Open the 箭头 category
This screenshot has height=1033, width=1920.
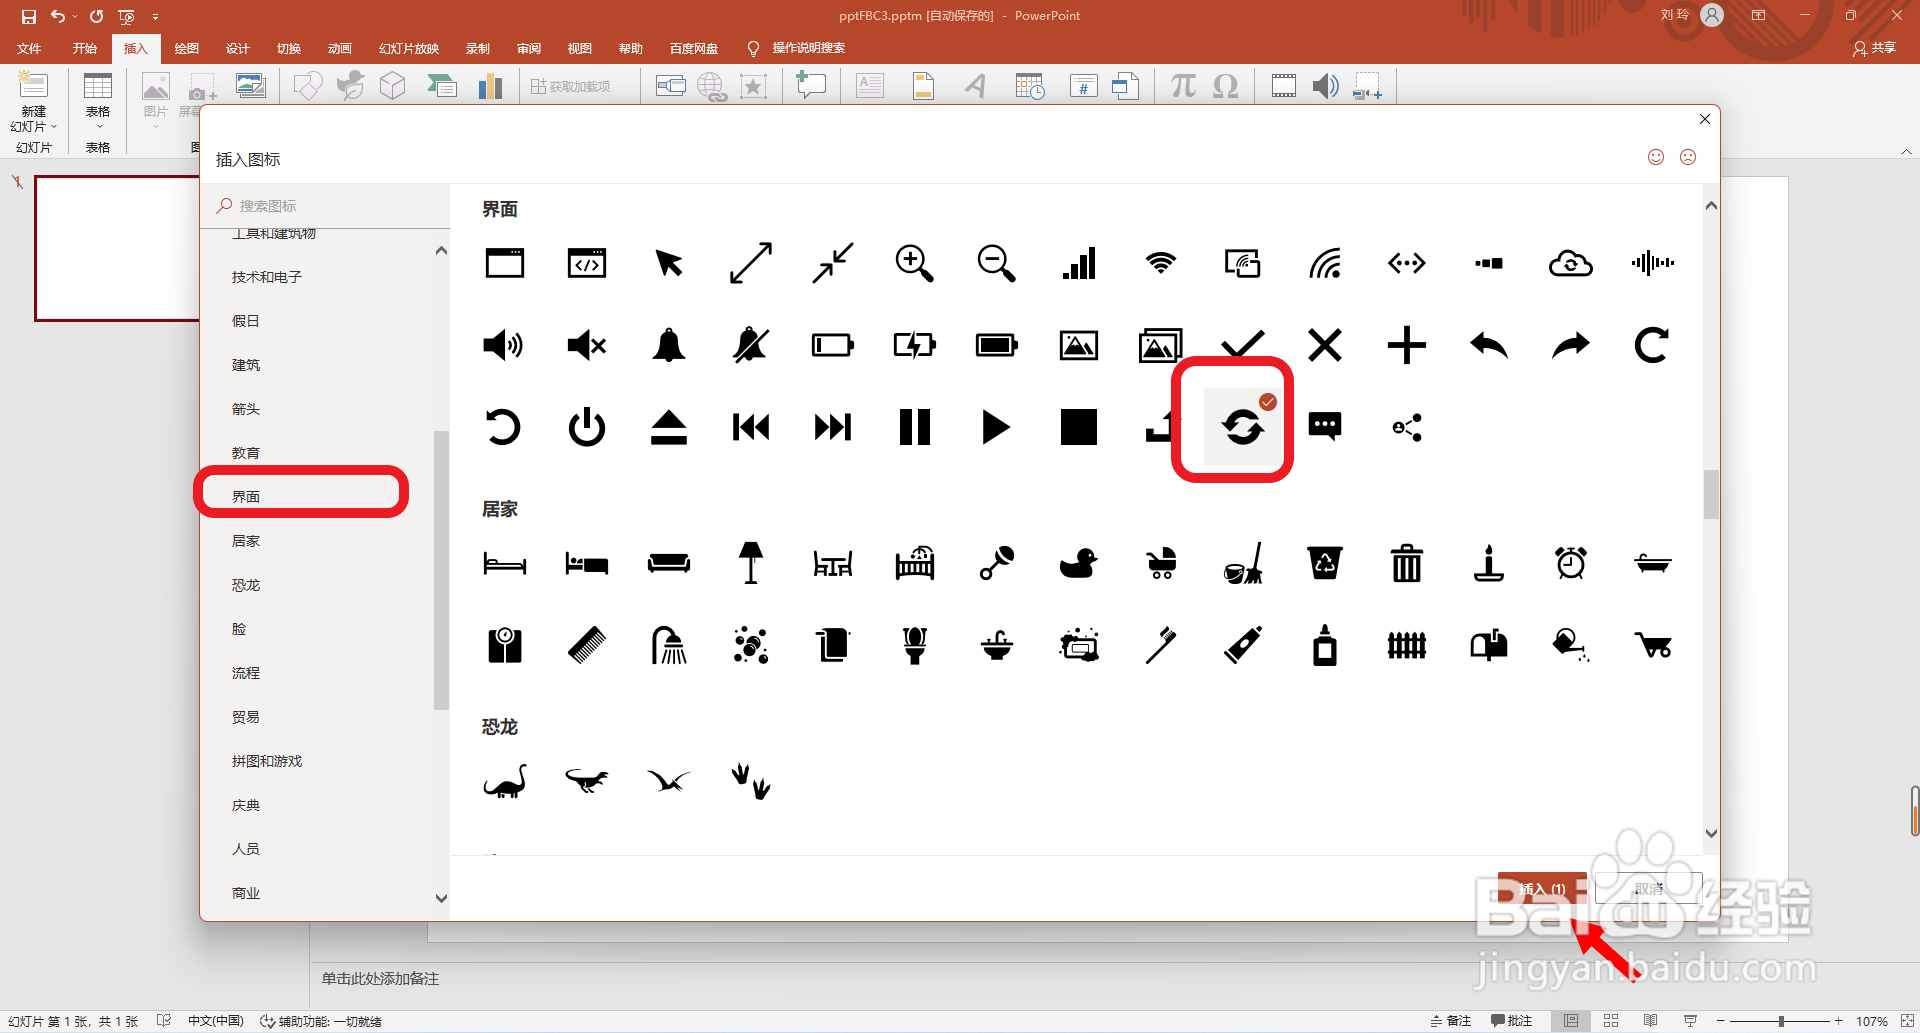coord(246,409)
